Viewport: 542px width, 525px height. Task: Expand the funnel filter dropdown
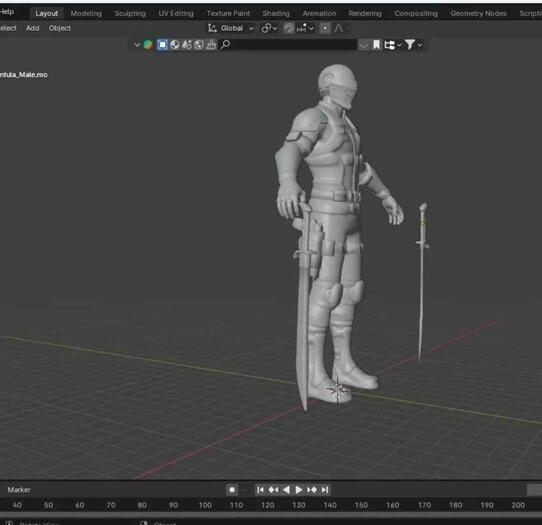[x=413, y=45]
